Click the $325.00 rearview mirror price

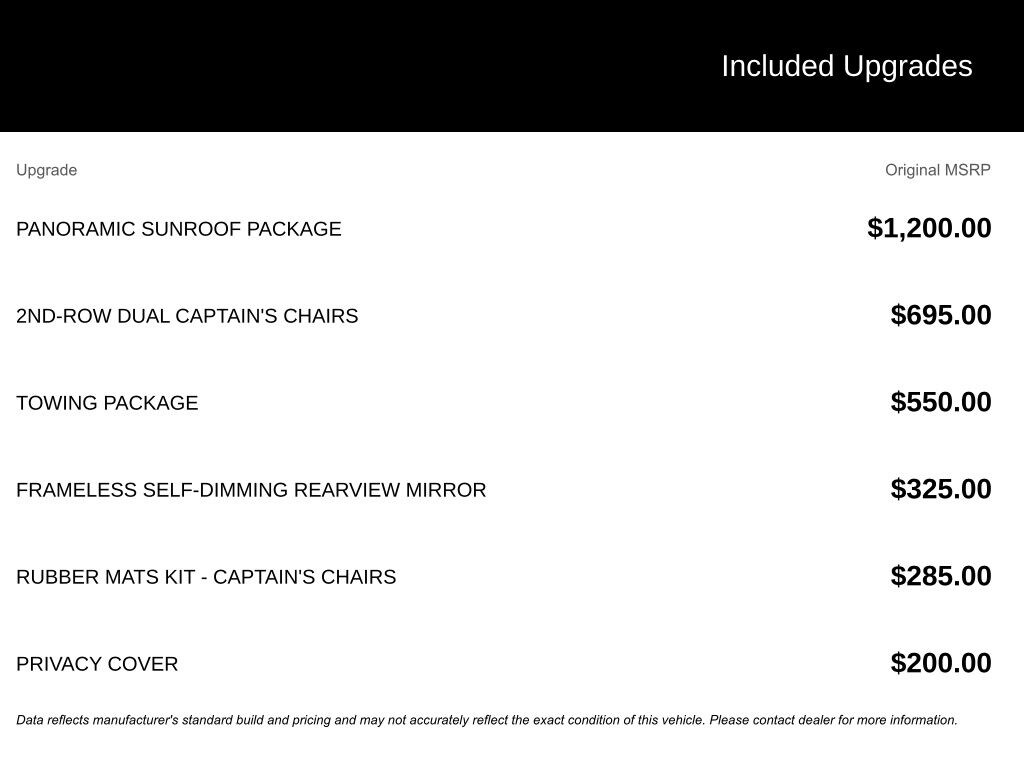pos(941,489)
